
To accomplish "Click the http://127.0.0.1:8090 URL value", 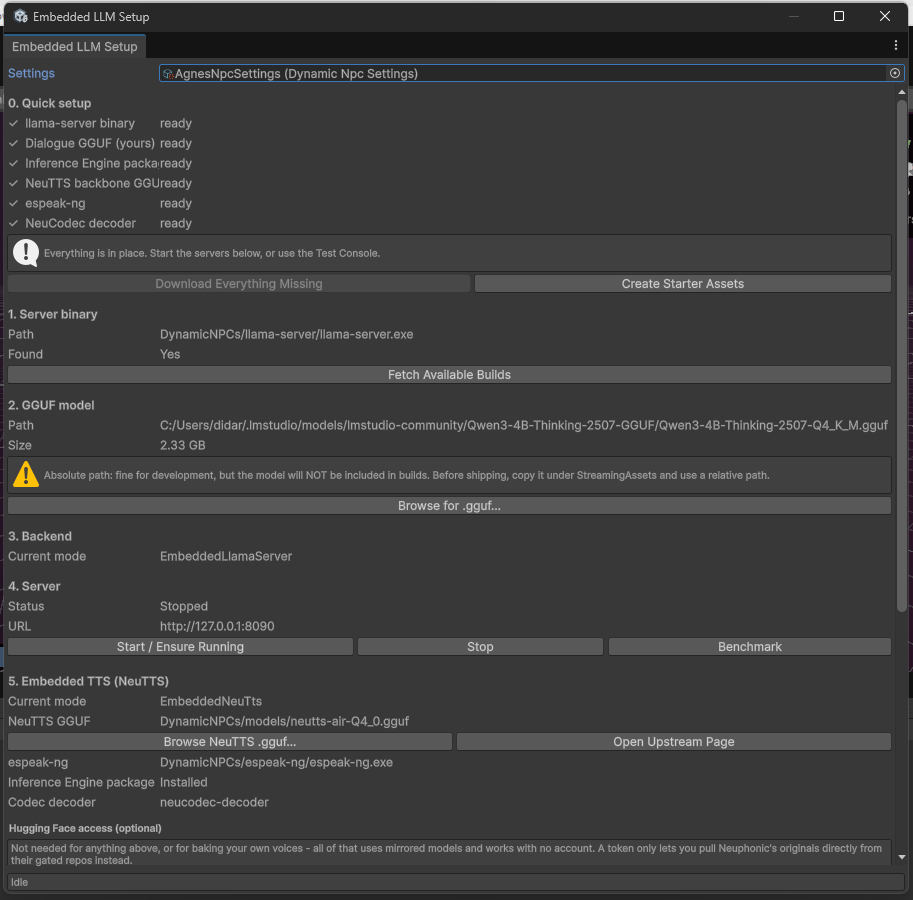I will [217, 626].
